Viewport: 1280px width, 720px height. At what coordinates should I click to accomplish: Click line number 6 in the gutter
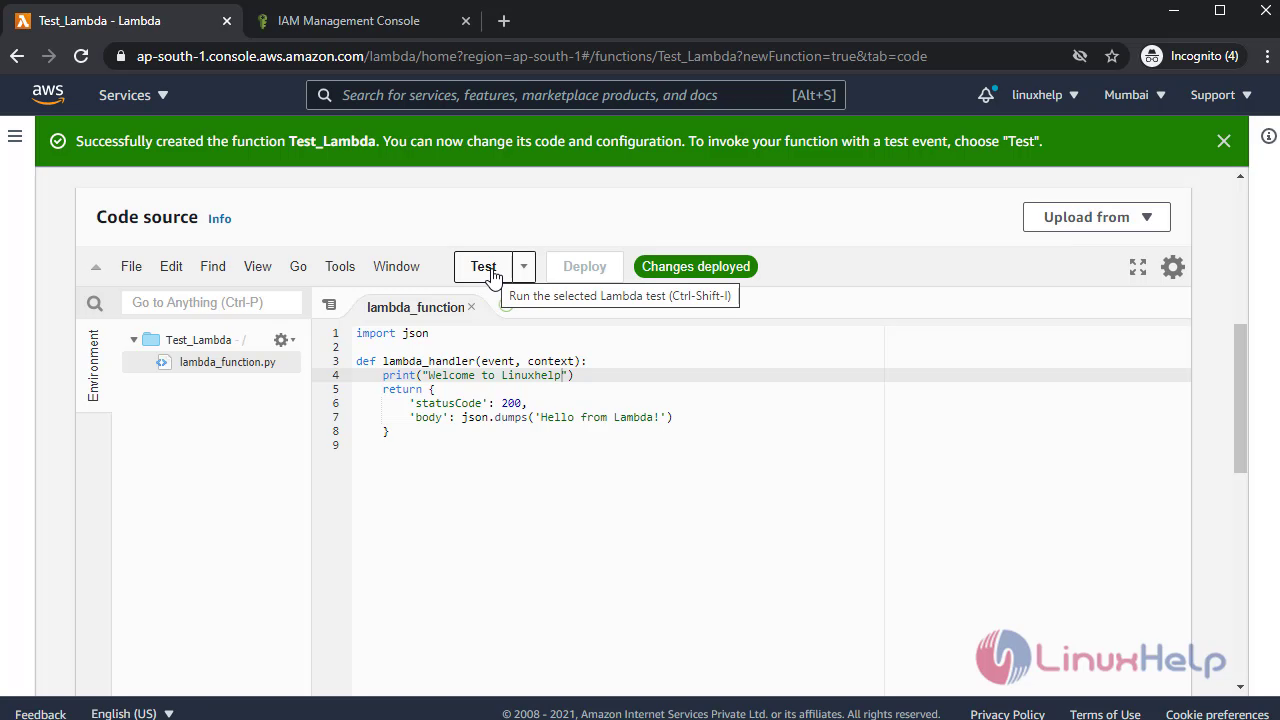[336, 403]
